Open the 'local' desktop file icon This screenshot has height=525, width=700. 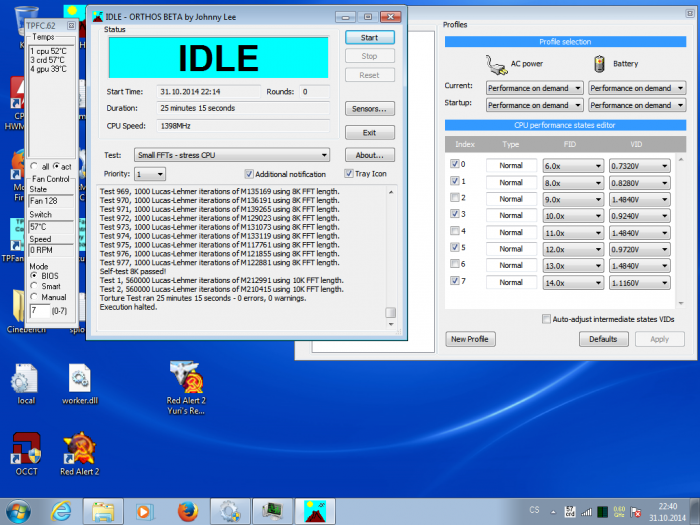click(26, 381)
